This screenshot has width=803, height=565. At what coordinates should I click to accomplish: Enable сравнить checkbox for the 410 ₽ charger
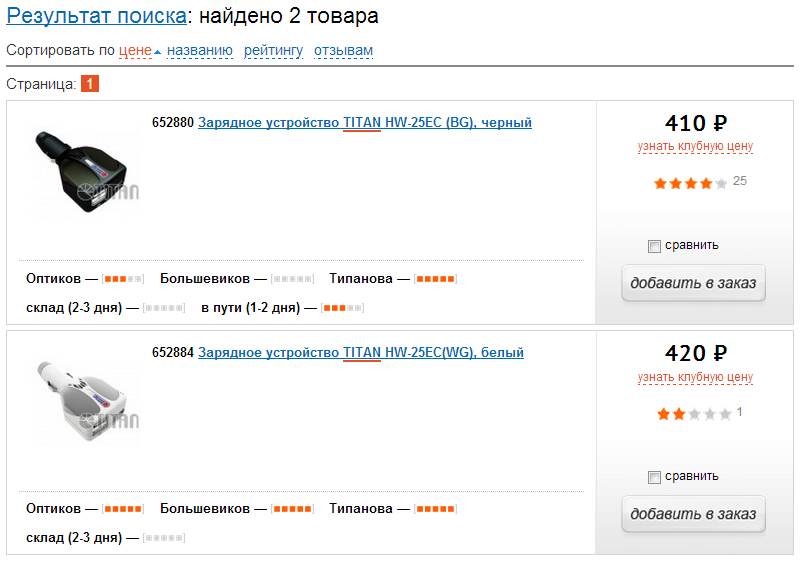tap(654, 246)
